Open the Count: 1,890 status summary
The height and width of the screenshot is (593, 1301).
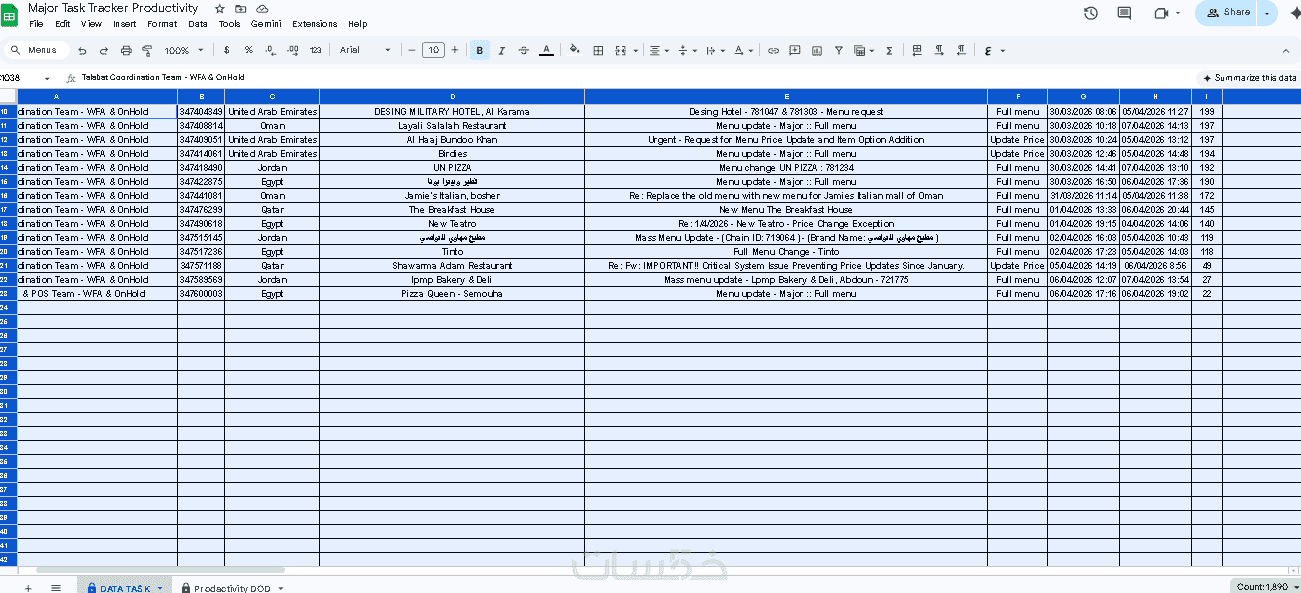1264,586
